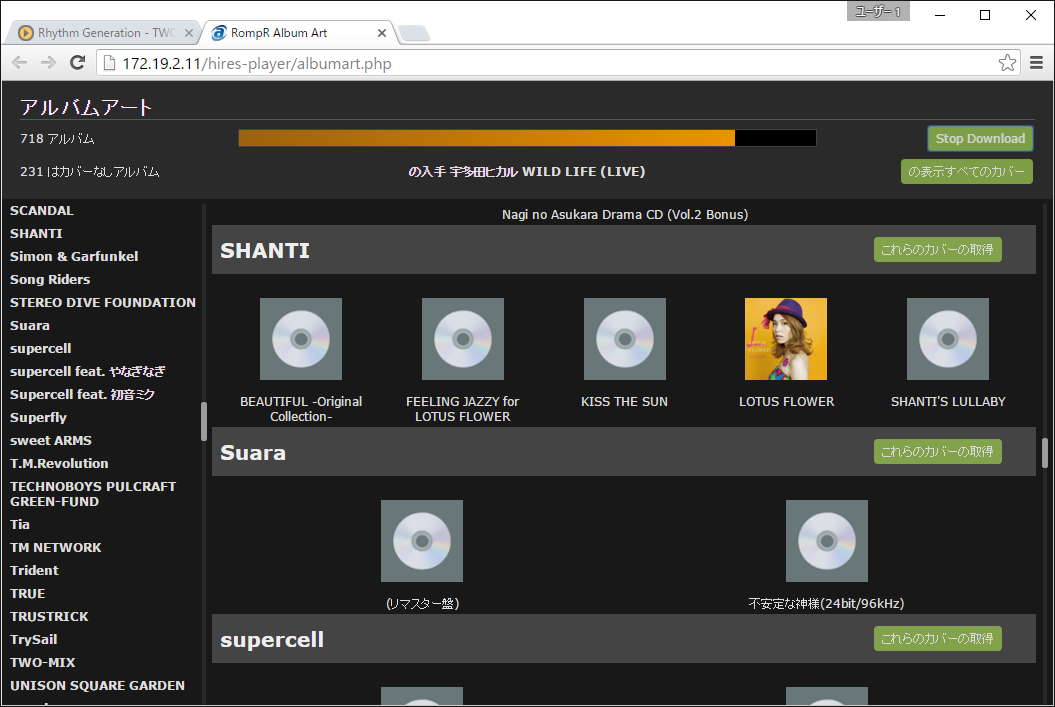Click the SHANTI section heading
Screen dimensions: 1055x707
click(x=265, y=250)
